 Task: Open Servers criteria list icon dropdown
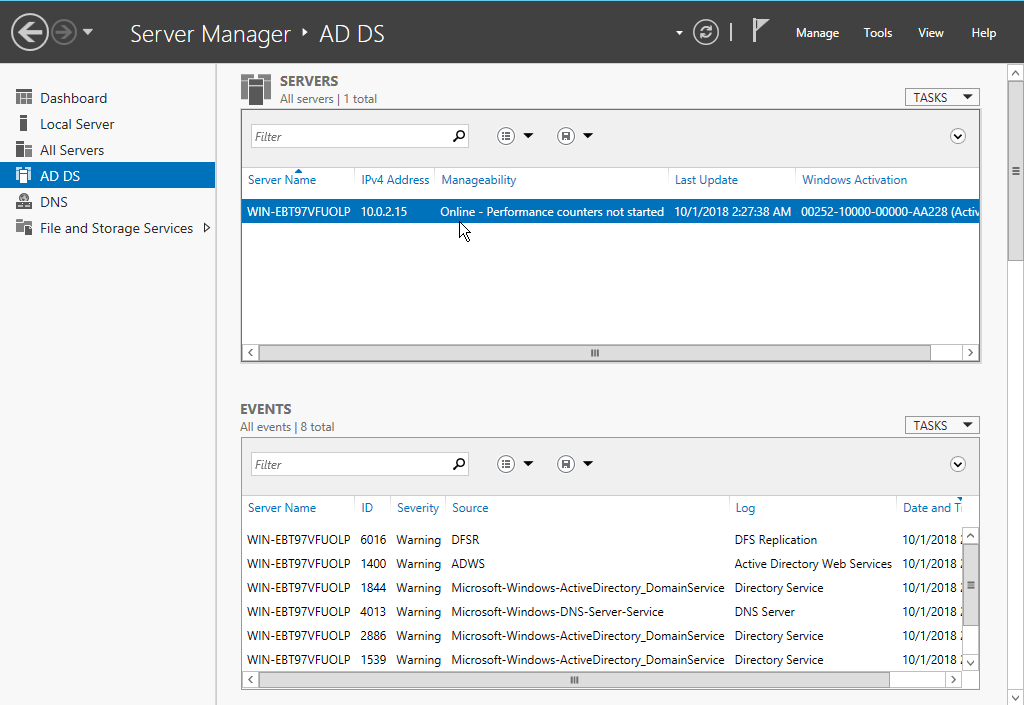515,136
